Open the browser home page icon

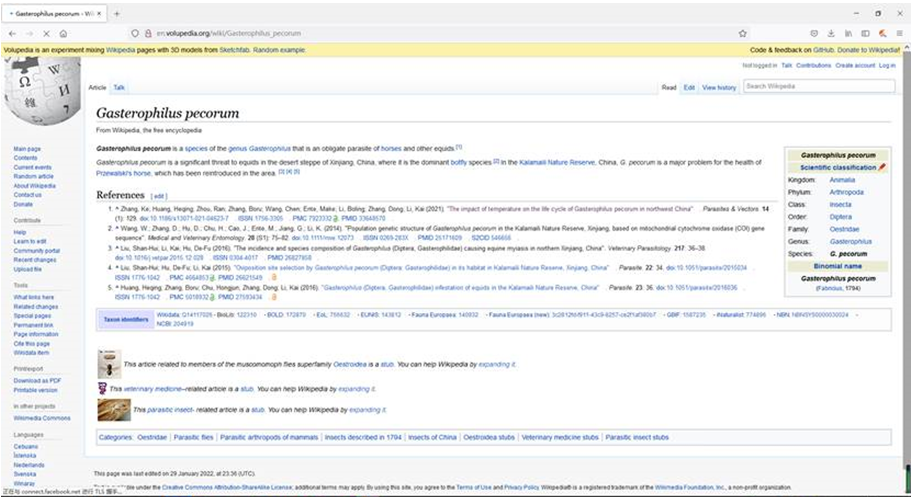tap(63, 33)
